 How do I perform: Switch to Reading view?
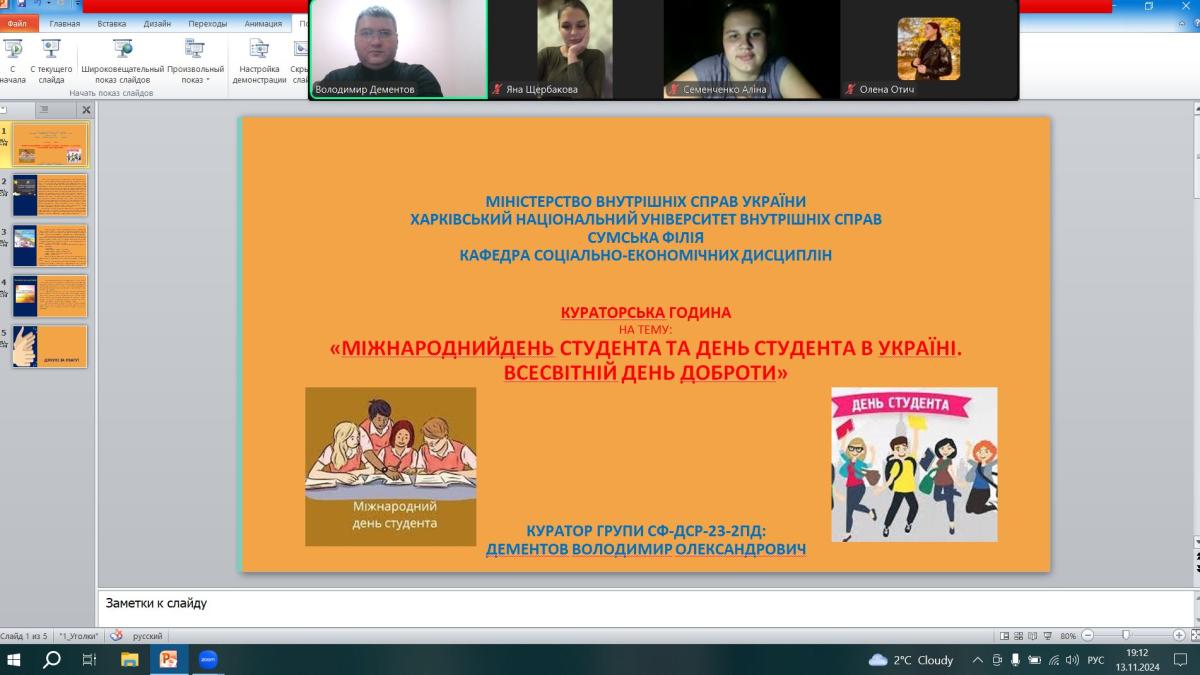(x=1034, y=636)
